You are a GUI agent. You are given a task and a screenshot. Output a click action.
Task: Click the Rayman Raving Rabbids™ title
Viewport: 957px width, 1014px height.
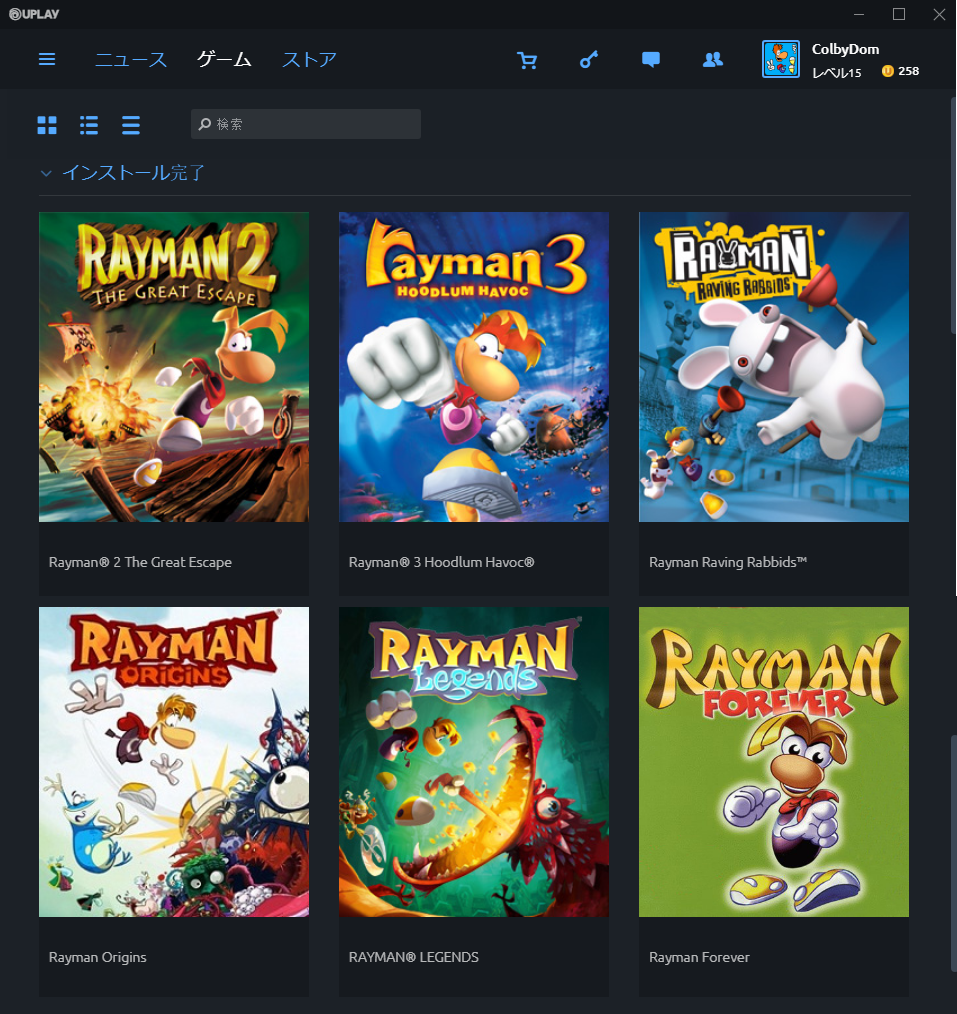(x=728, y=562)
